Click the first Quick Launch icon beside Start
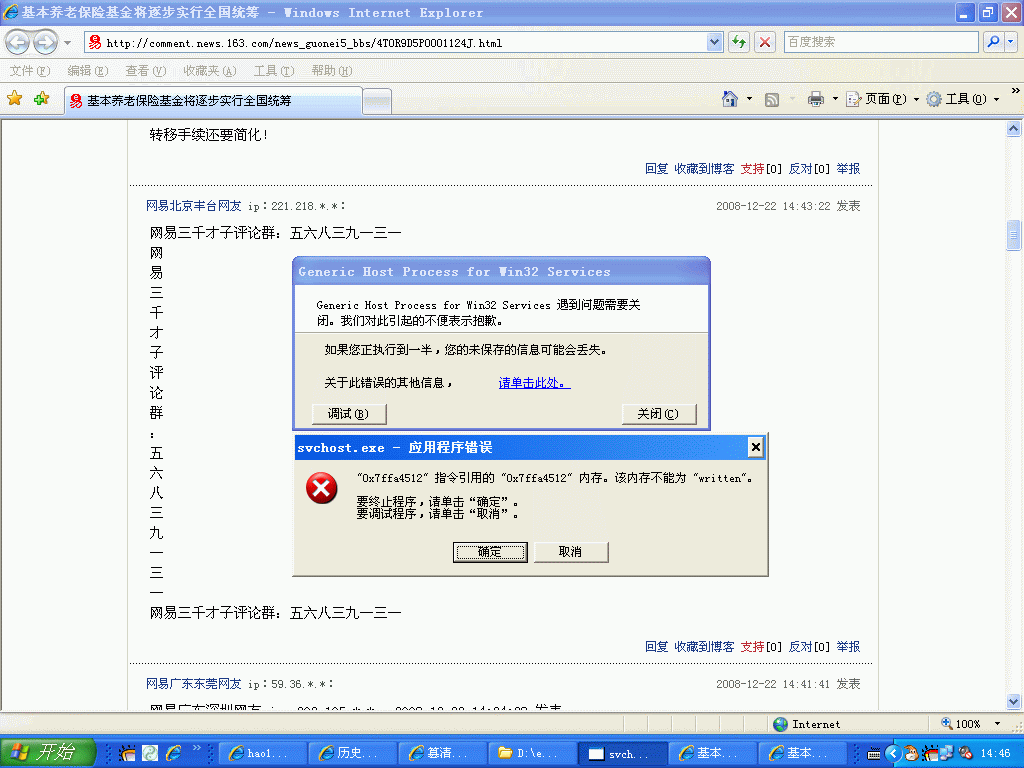 [x=127, y=753]
